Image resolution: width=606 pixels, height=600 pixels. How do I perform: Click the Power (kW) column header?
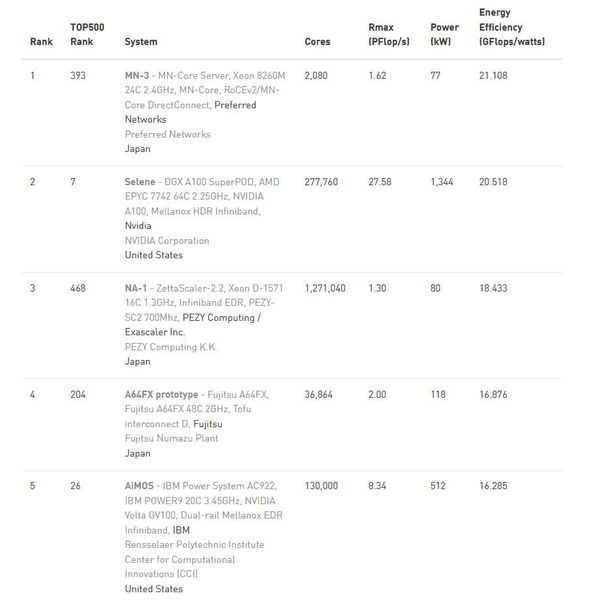443,35
